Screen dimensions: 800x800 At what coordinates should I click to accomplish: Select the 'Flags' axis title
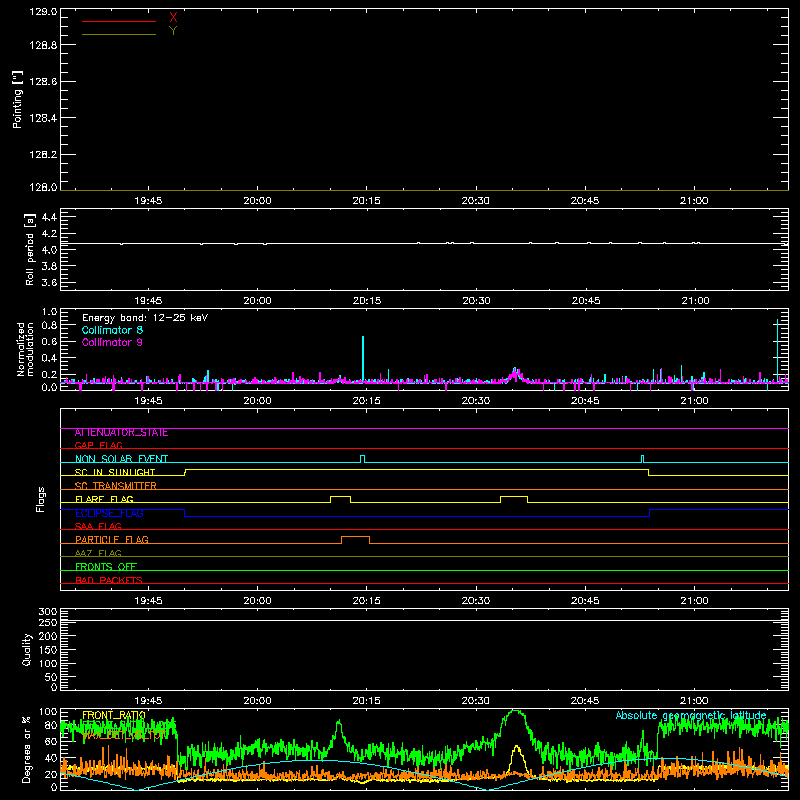coord(41,499)
